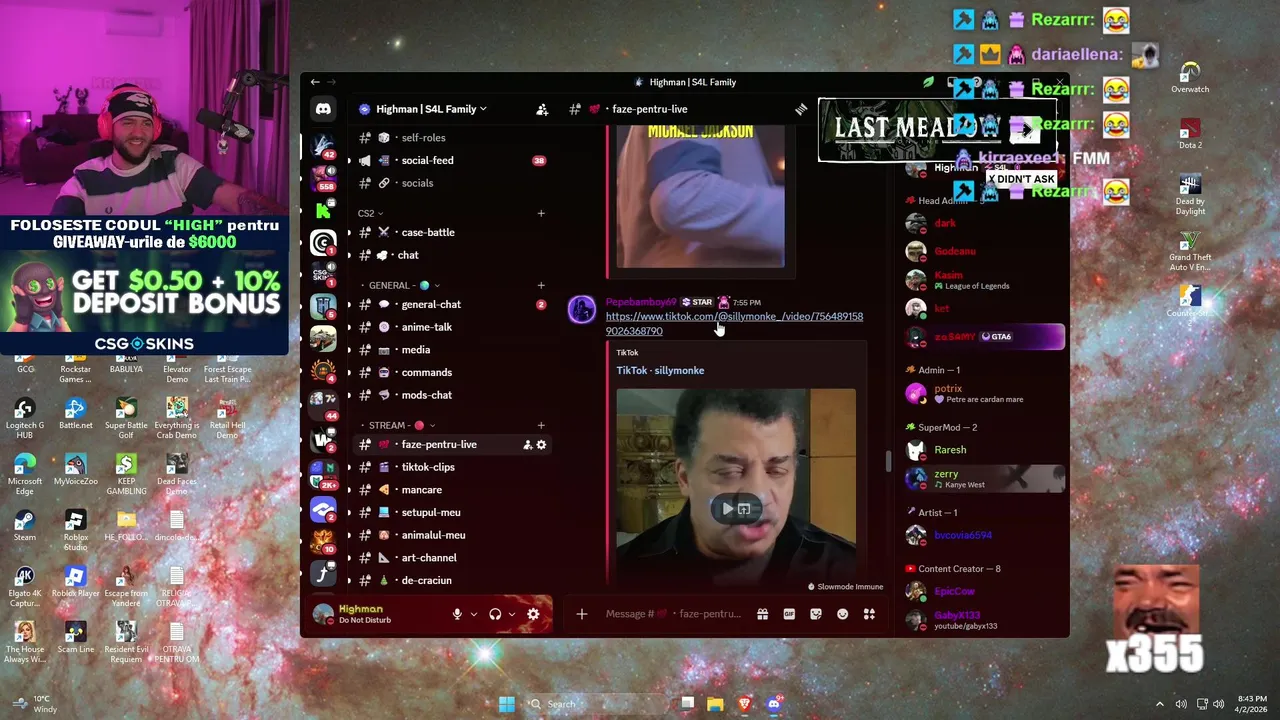Open the mods-chat channel
Image resolution: width=1280 pixels, height=720 pixels.
click(x=450, y=395)
